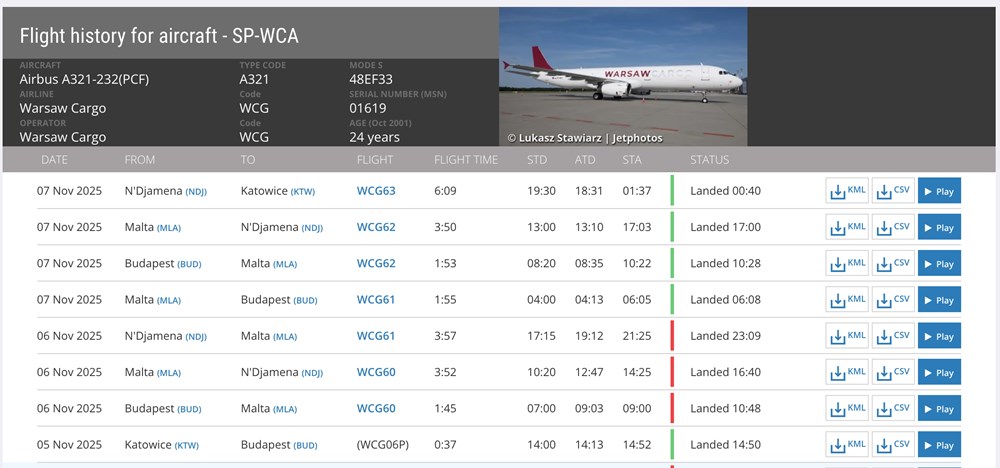Download CSV for N'Djamena to Malta WCG61
Viewport: 1000px width, 468px height.
pyautogui.click(x=893, y=336)
